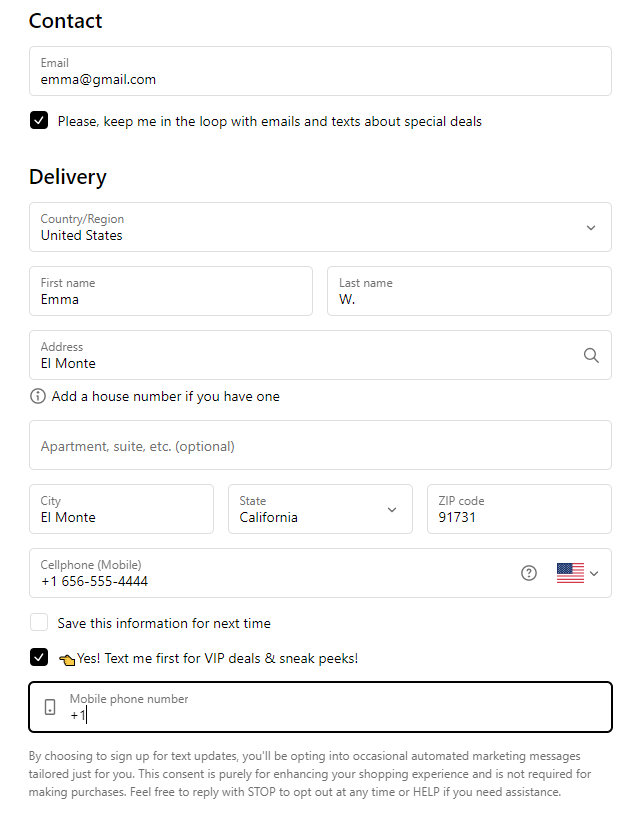Viewport: 644px width, 822px height.
Task: Click the pointing hand emoji icon
Action: pyautogui.click(x=67, y=659)
